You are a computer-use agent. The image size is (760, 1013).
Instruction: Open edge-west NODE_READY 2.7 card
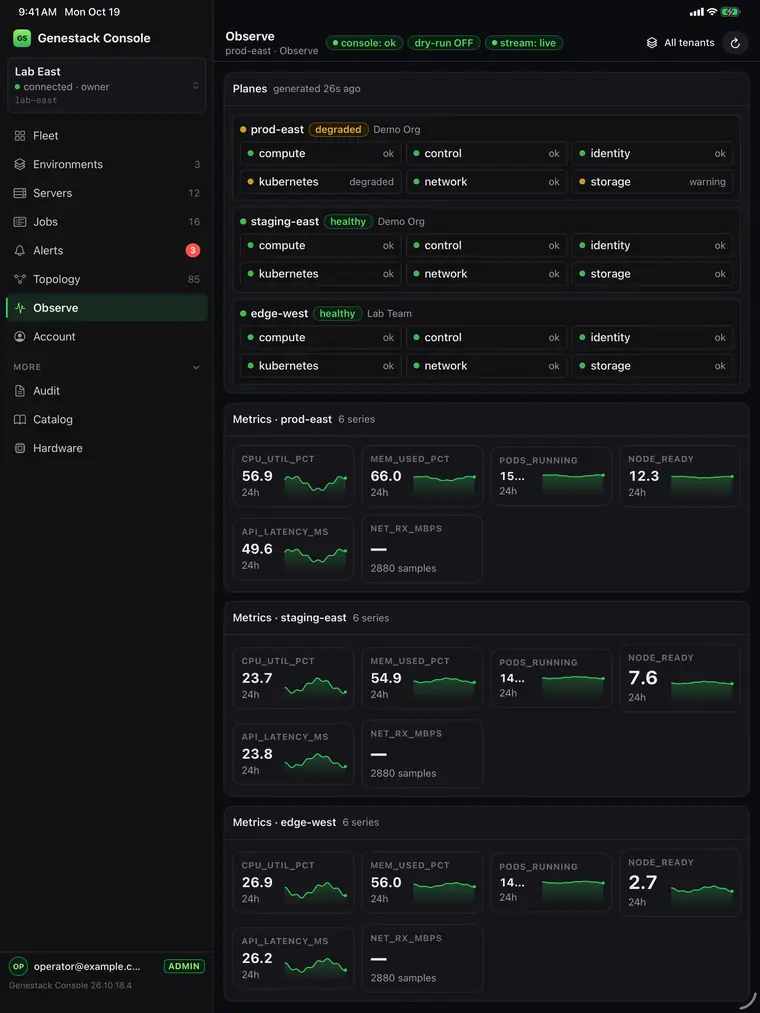point(680,882)
